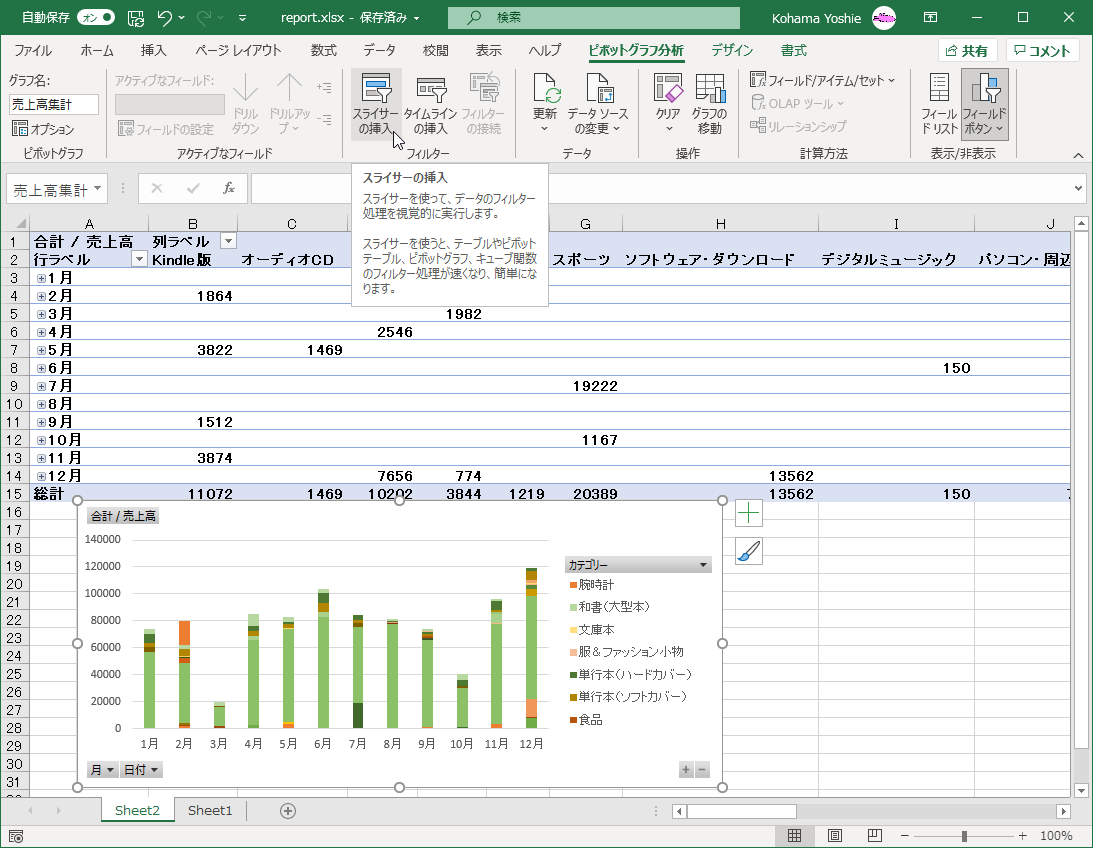The height and width of the screenshot is (848, 1093).
Task: Click the green plus Chart Elements button
Action: coord(749,514)
